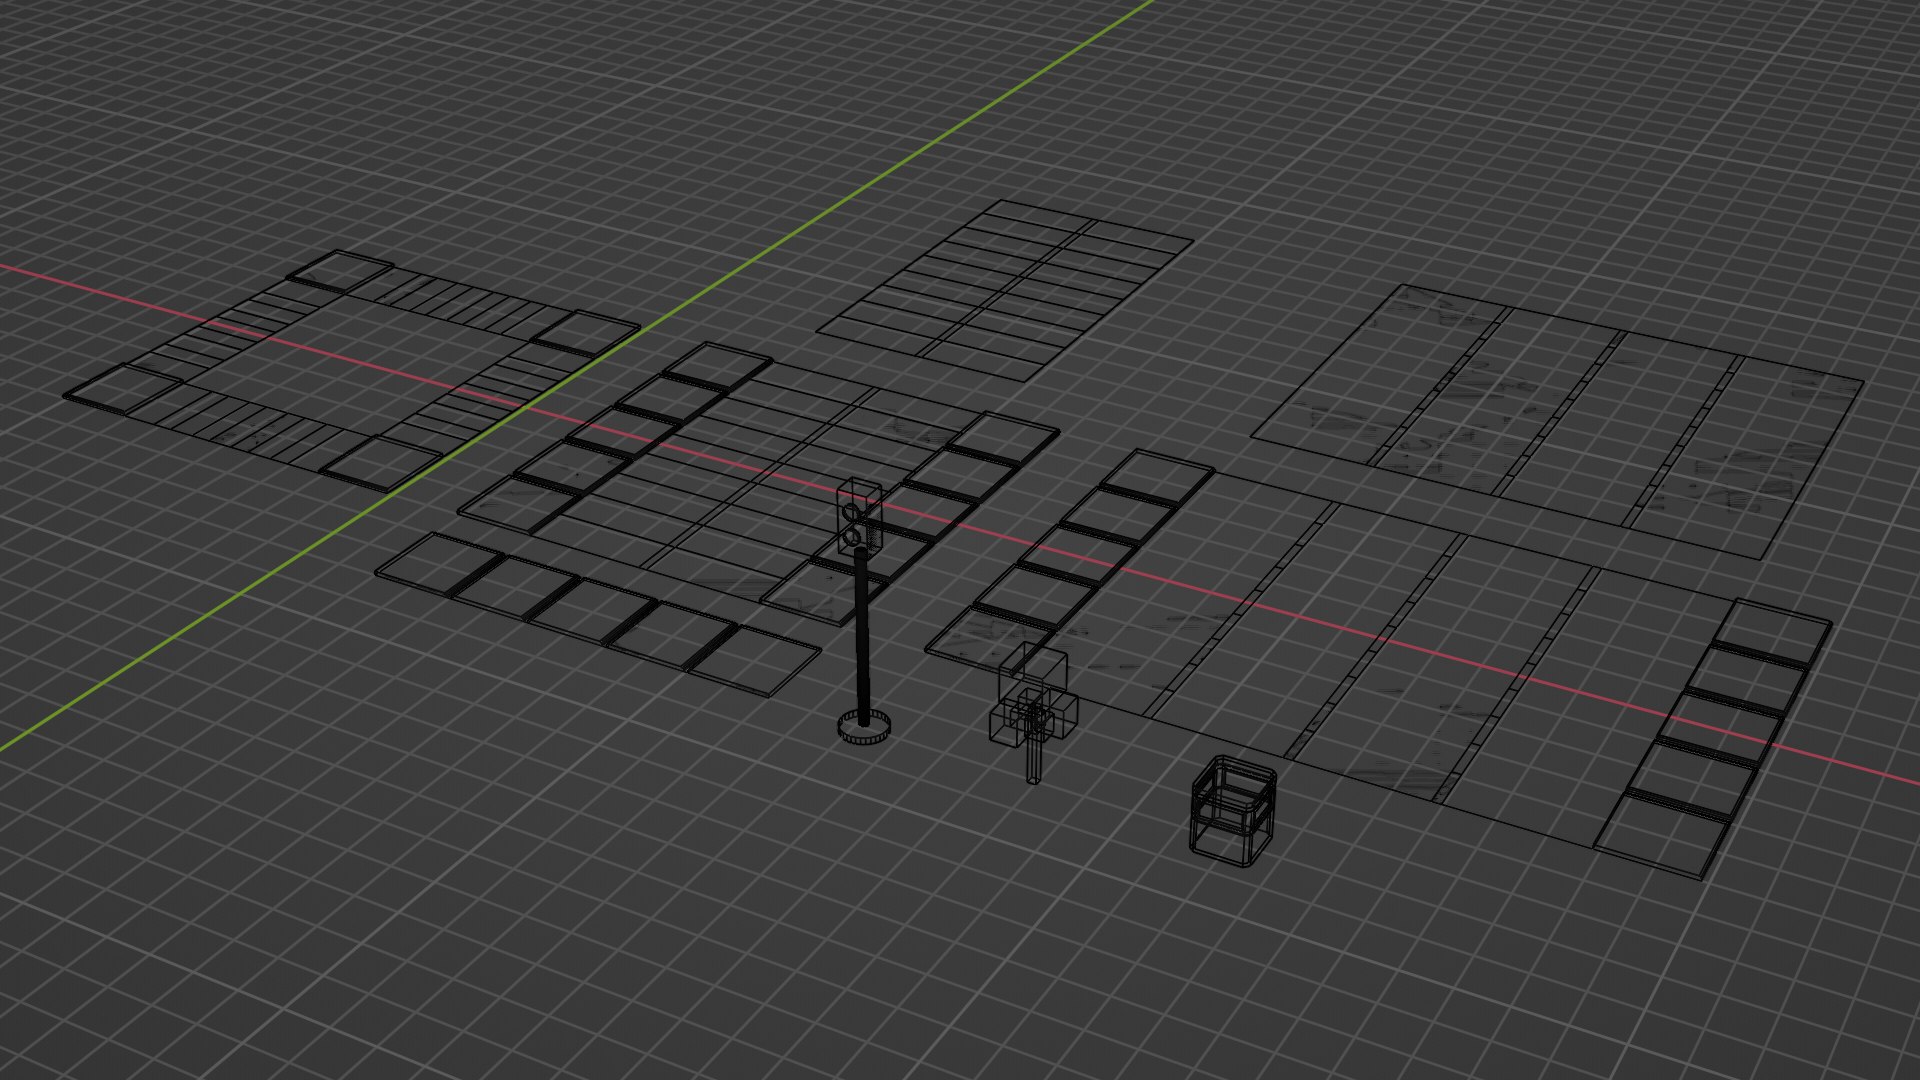Select the striped rectangular panel at top center
Screen dimensions: 1920x1080
(1006, 290)
